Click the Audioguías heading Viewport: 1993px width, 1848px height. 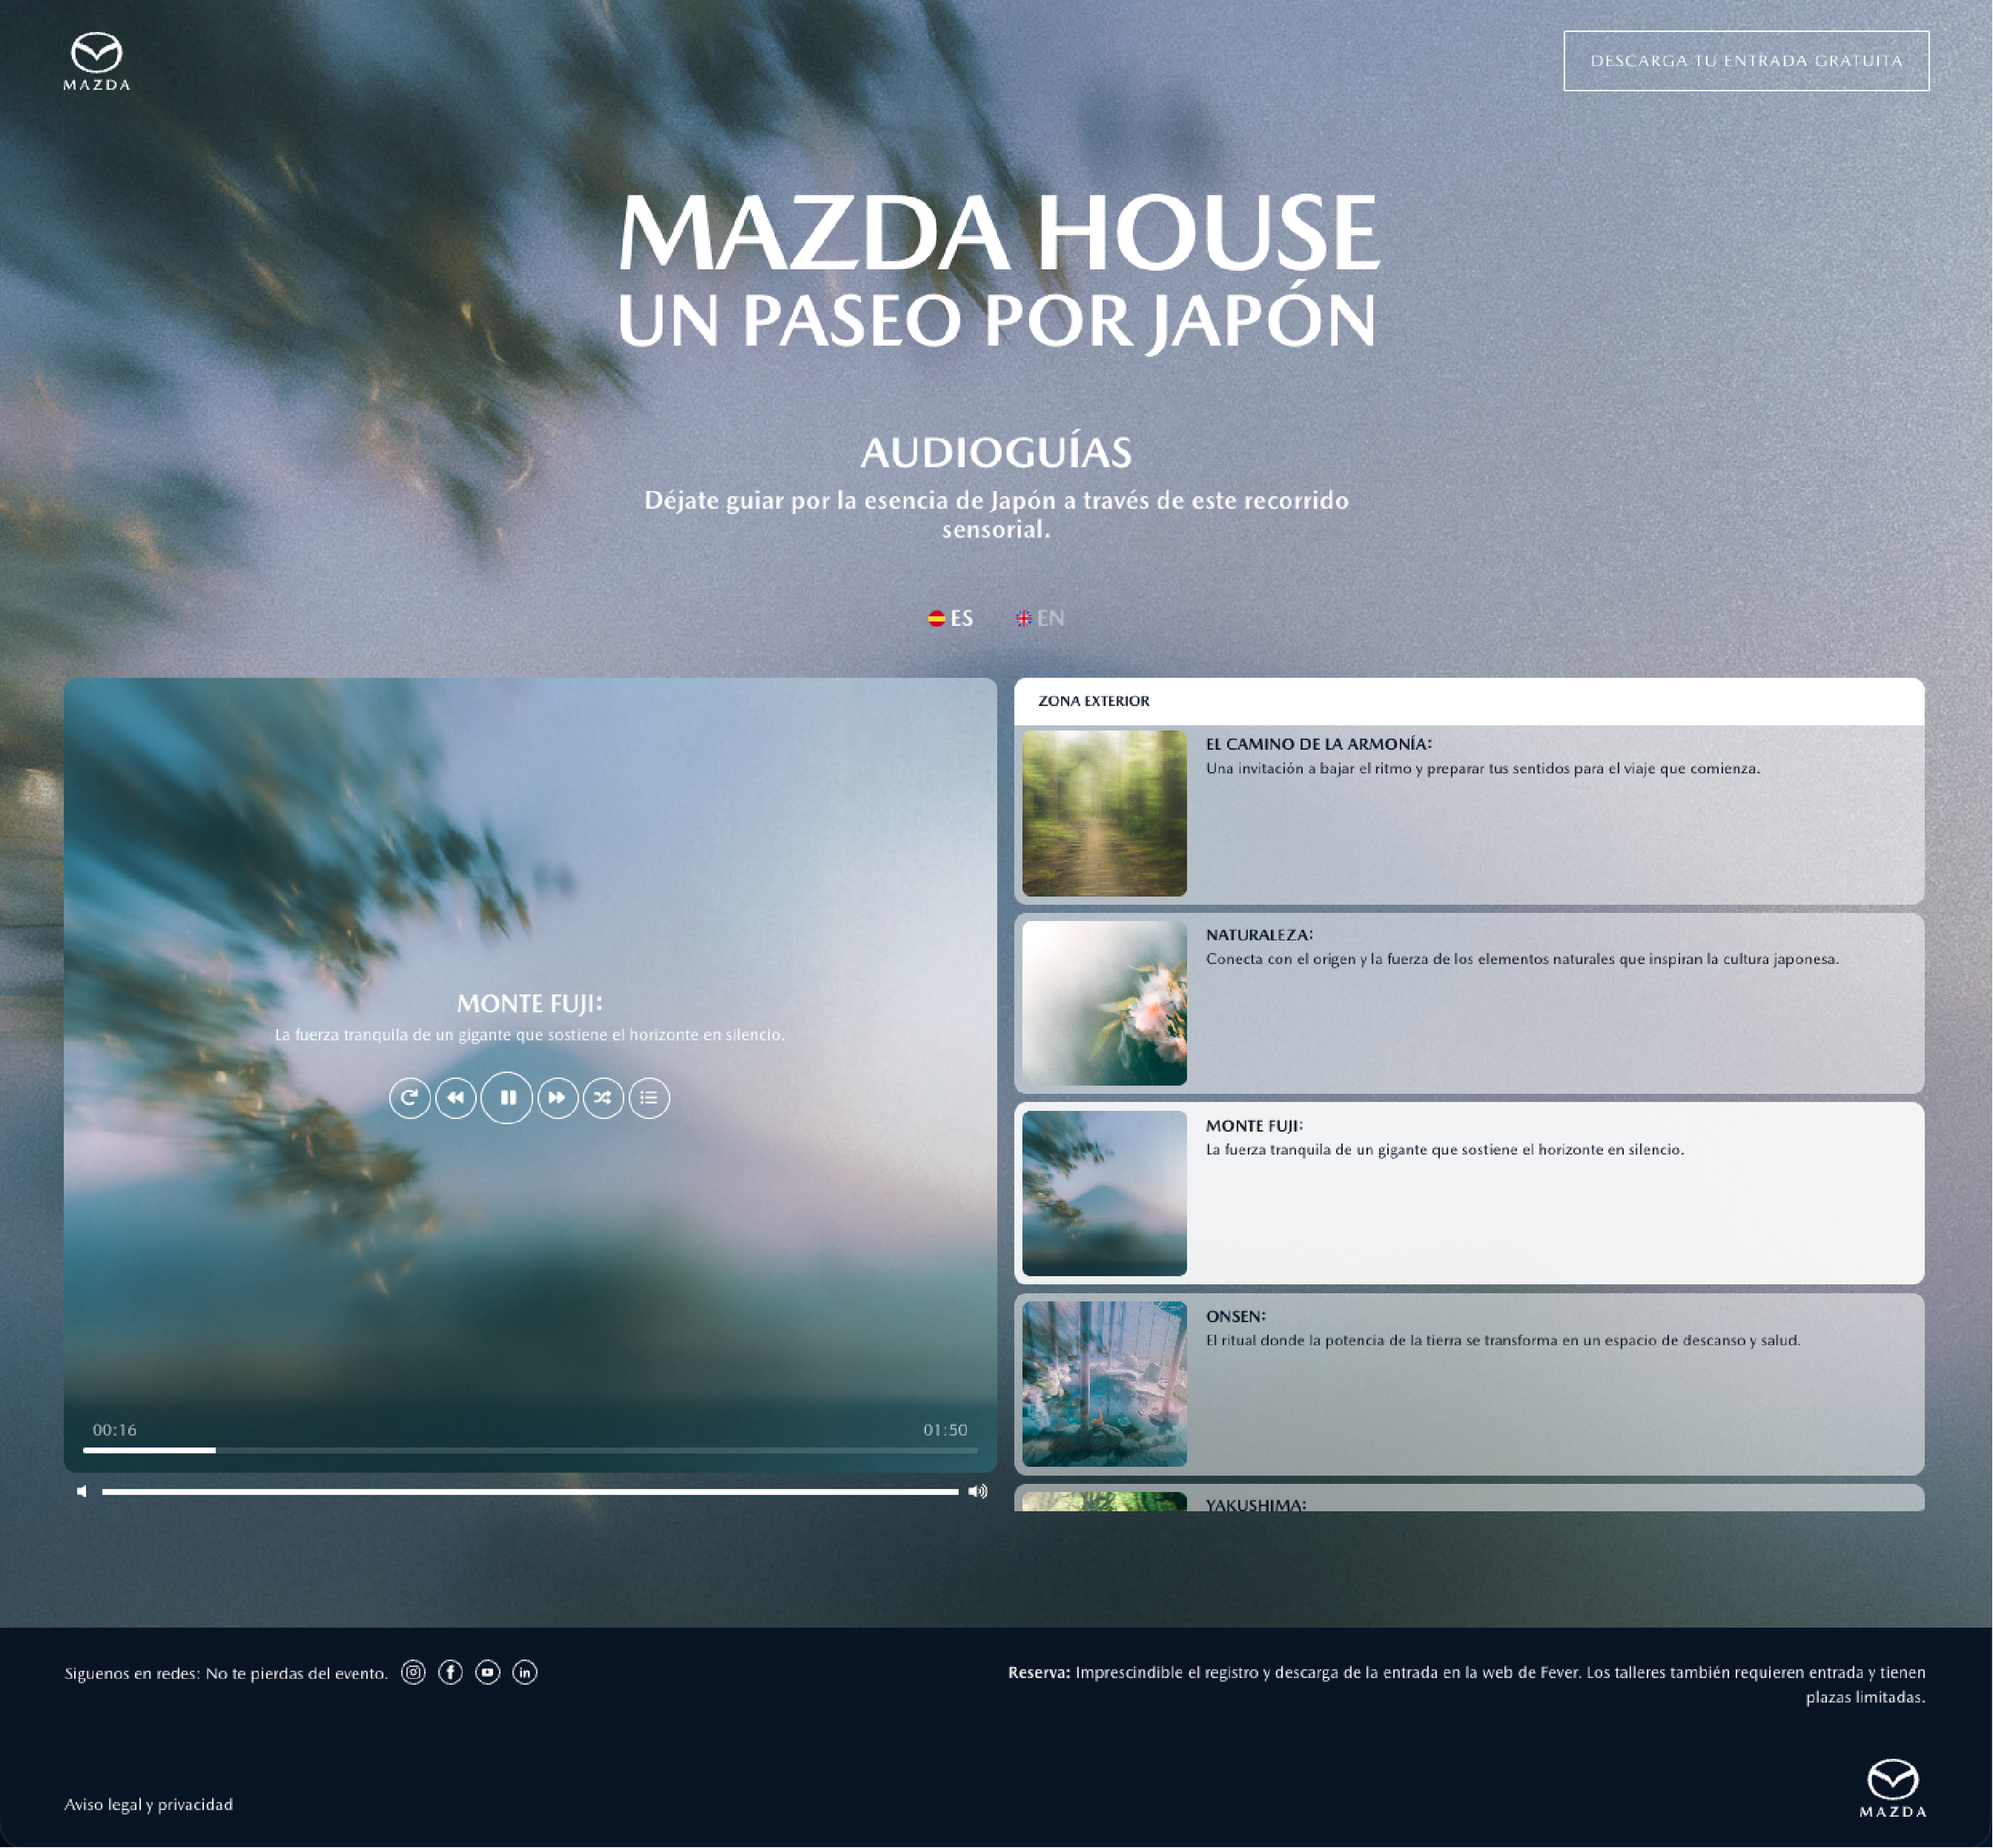(996, 452)
